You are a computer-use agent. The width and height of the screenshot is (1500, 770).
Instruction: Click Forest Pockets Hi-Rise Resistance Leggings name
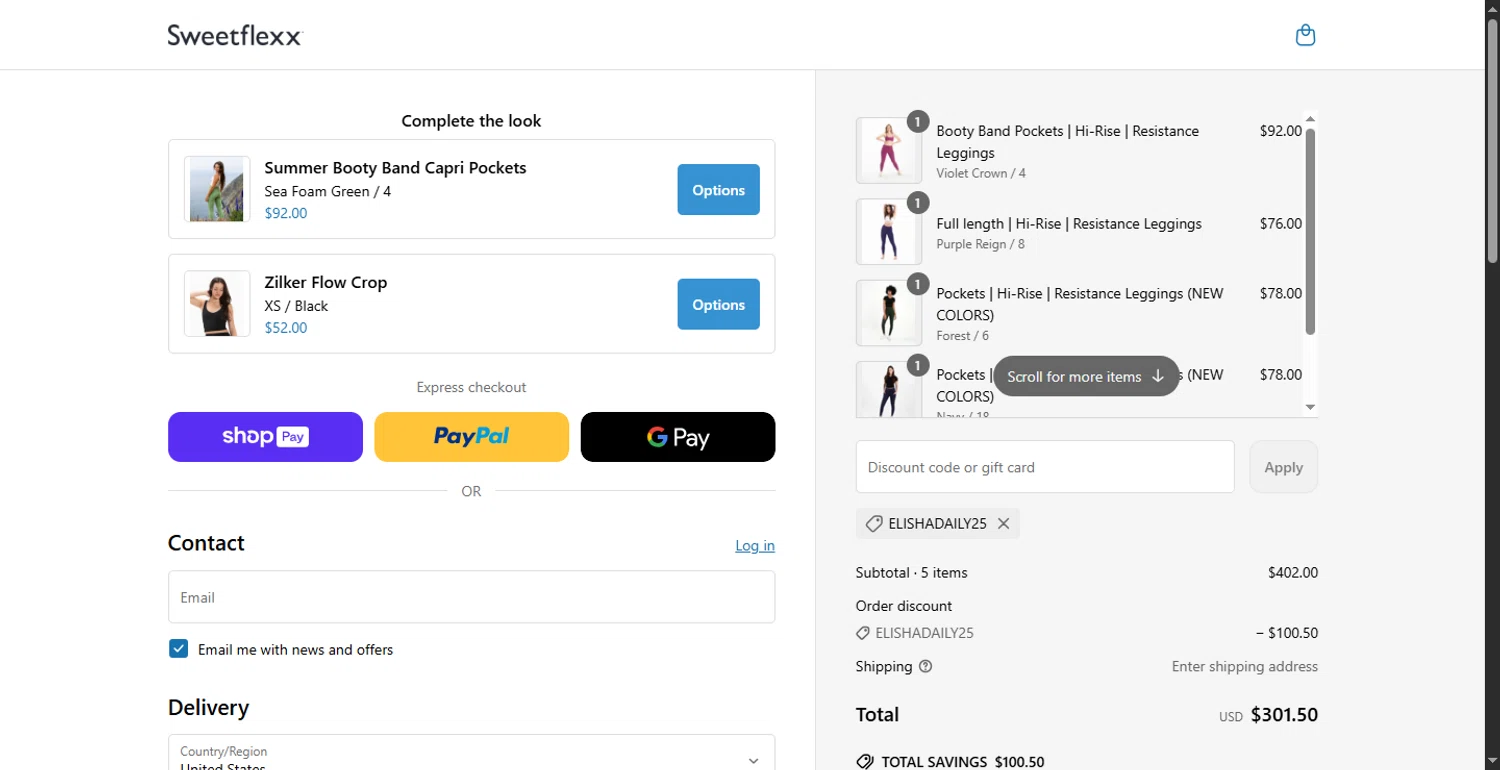click(x=1080, y=304)
